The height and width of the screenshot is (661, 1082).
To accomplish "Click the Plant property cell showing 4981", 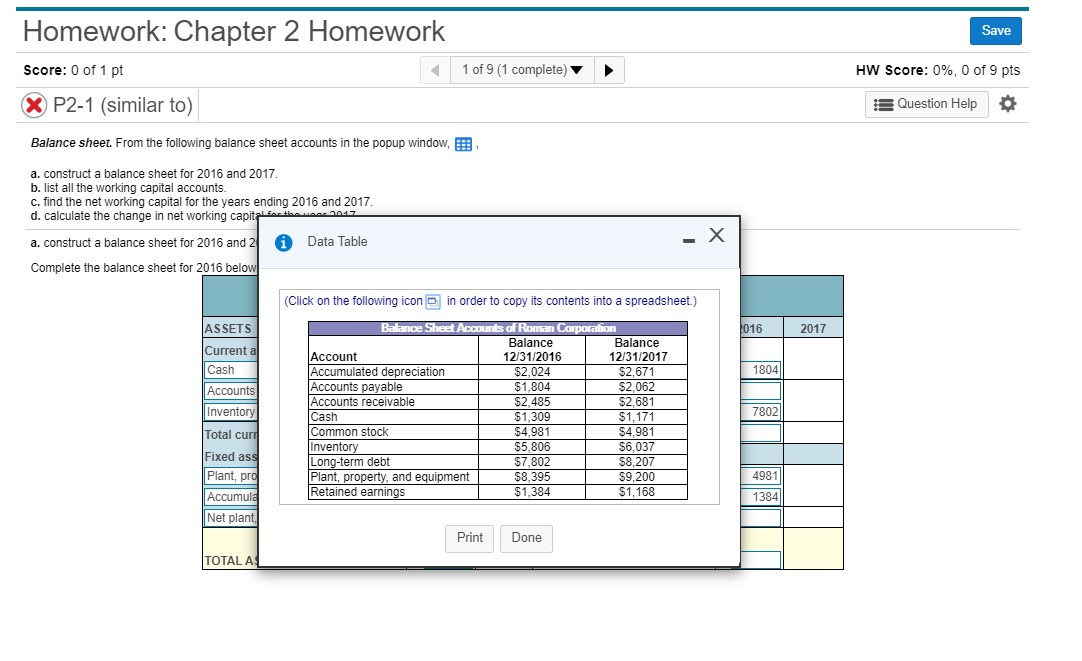I will click(x=759, y=475).
